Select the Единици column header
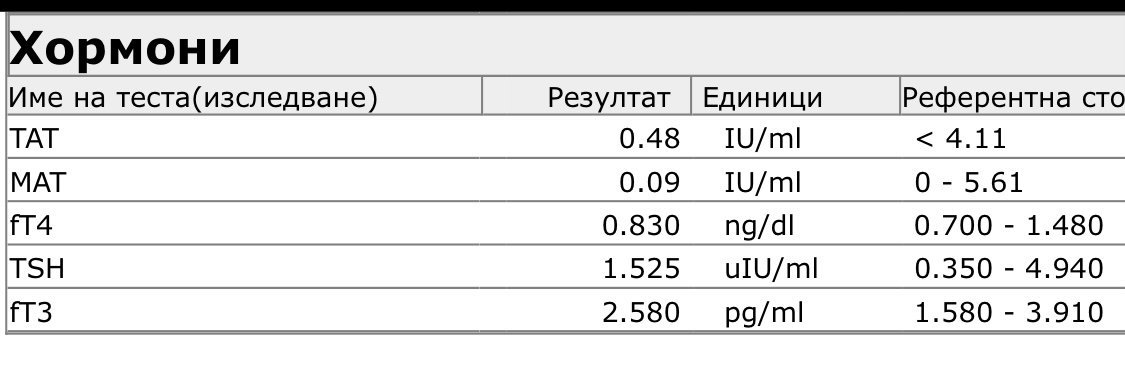This screenshot has width=1125, height=366. click(795, 96)
